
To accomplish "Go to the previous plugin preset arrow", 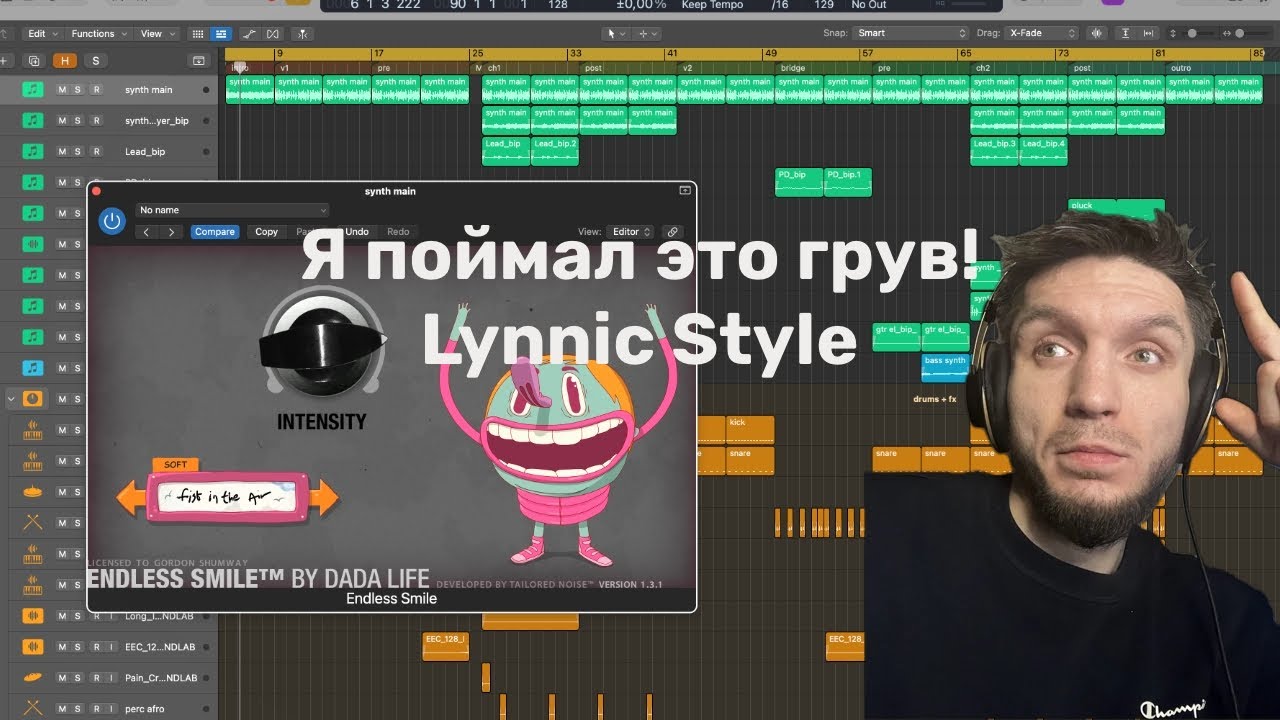I will pos(147,232).
